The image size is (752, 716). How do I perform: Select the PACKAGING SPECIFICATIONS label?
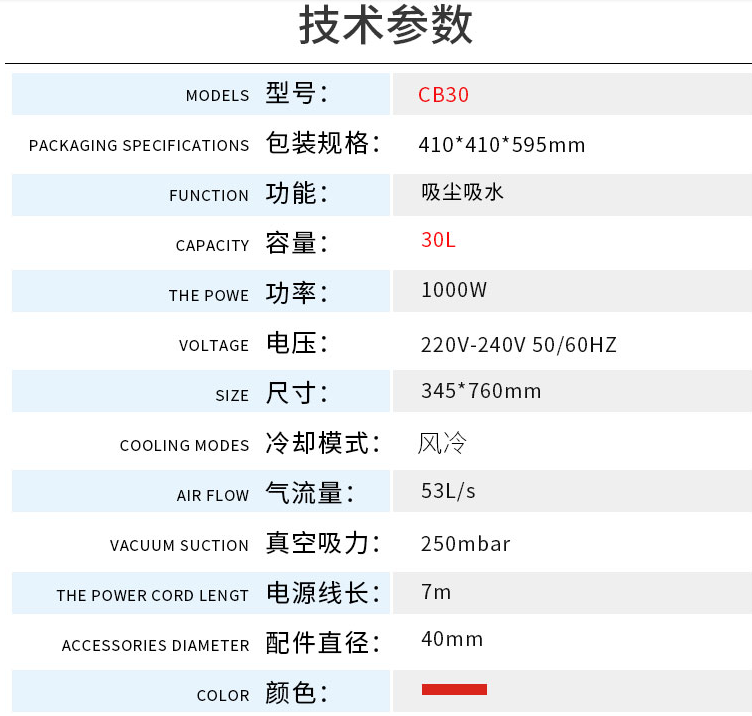pos(139,146)
